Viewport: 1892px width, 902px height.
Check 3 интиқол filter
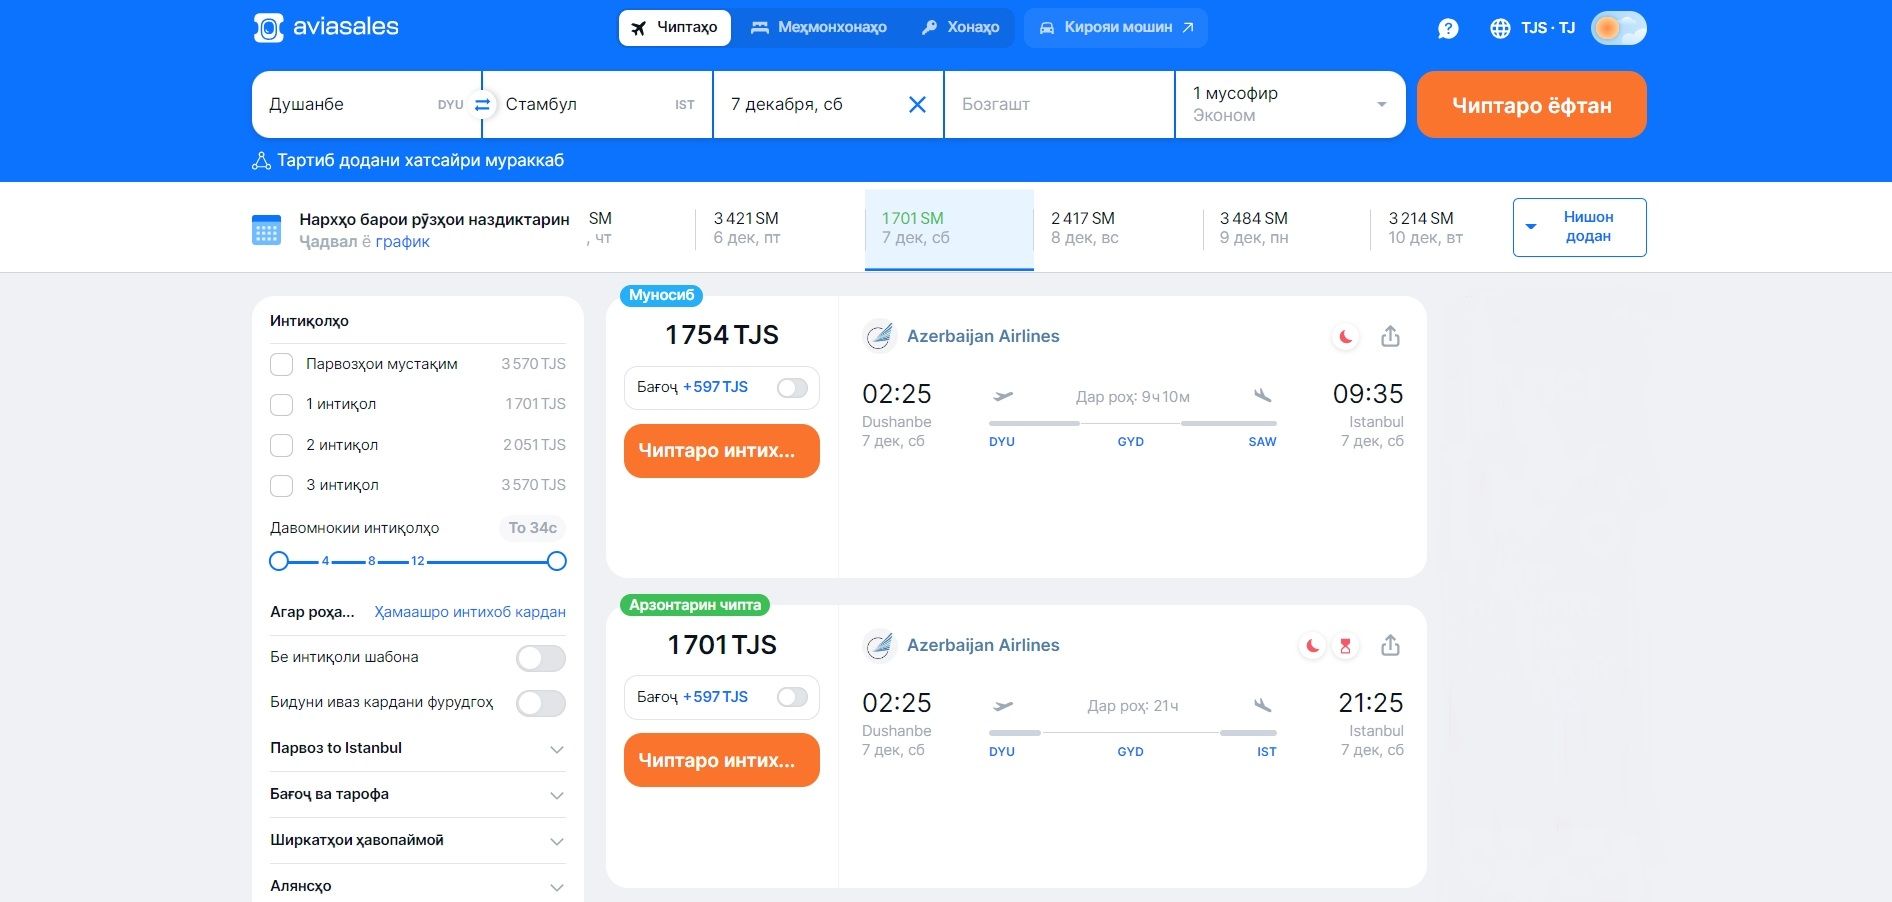[282, 485]
